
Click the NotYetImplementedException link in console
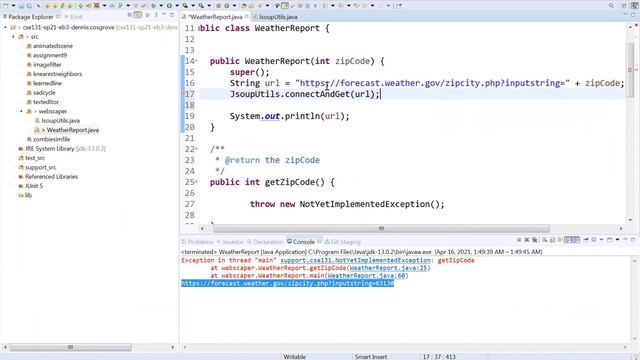[x=356, y=260]
